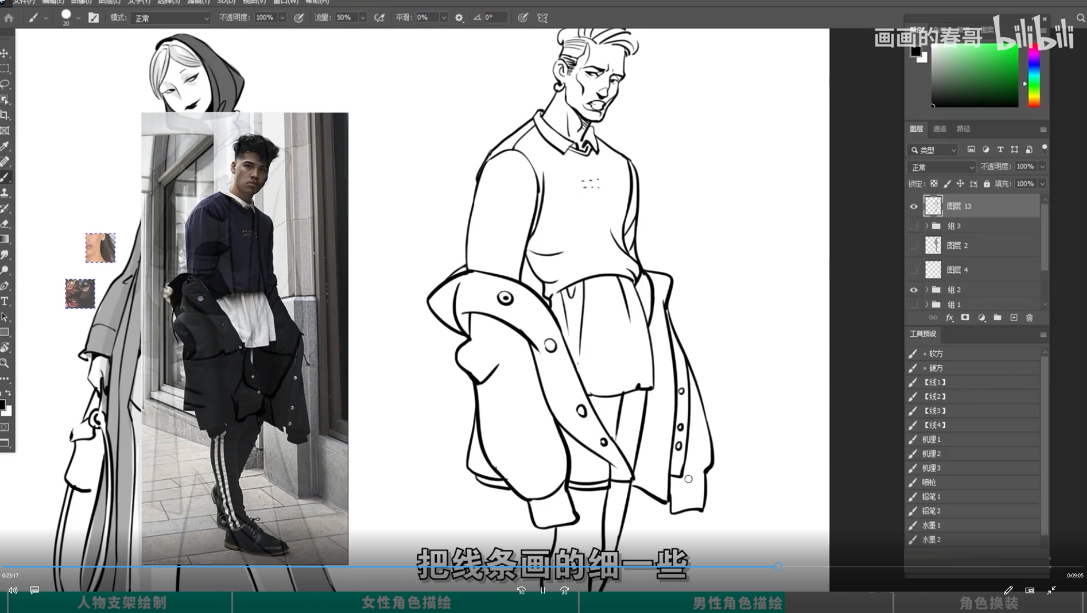The height and width of the screenshot is (613, 1087).
Task: Toggle pressure for opacity icon
Action: [x=299, y=18]
